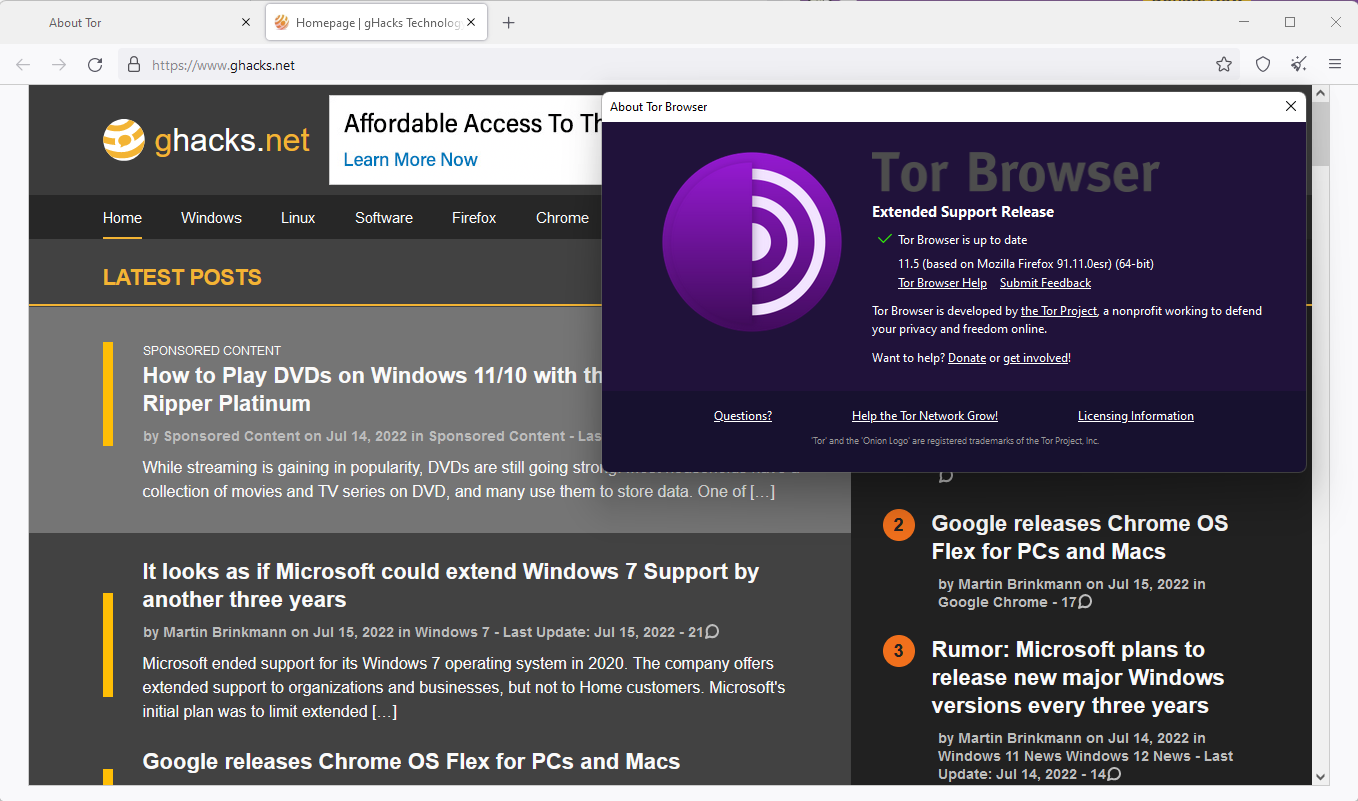Screen dimensions: 1358x801
Task: Open a new tab with the plus button
Action: (x=508, y=22)
